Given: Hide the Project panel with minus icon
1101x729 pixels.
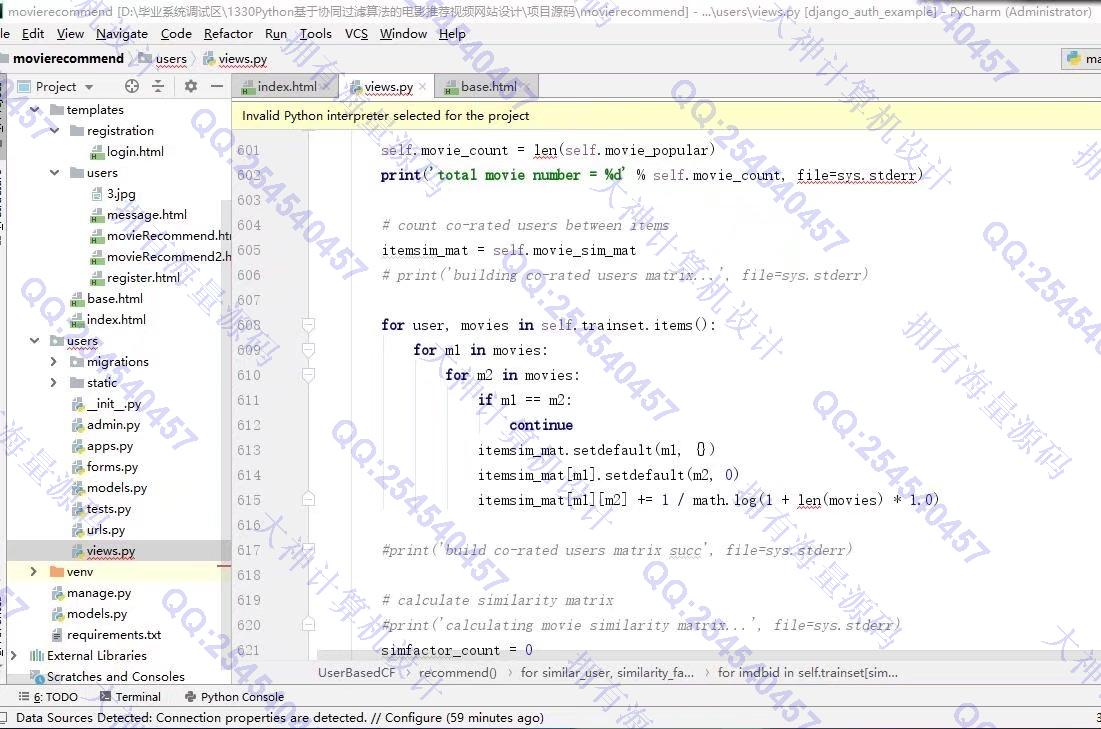Looking at the screenshot, I should click(x=217, y=86).
